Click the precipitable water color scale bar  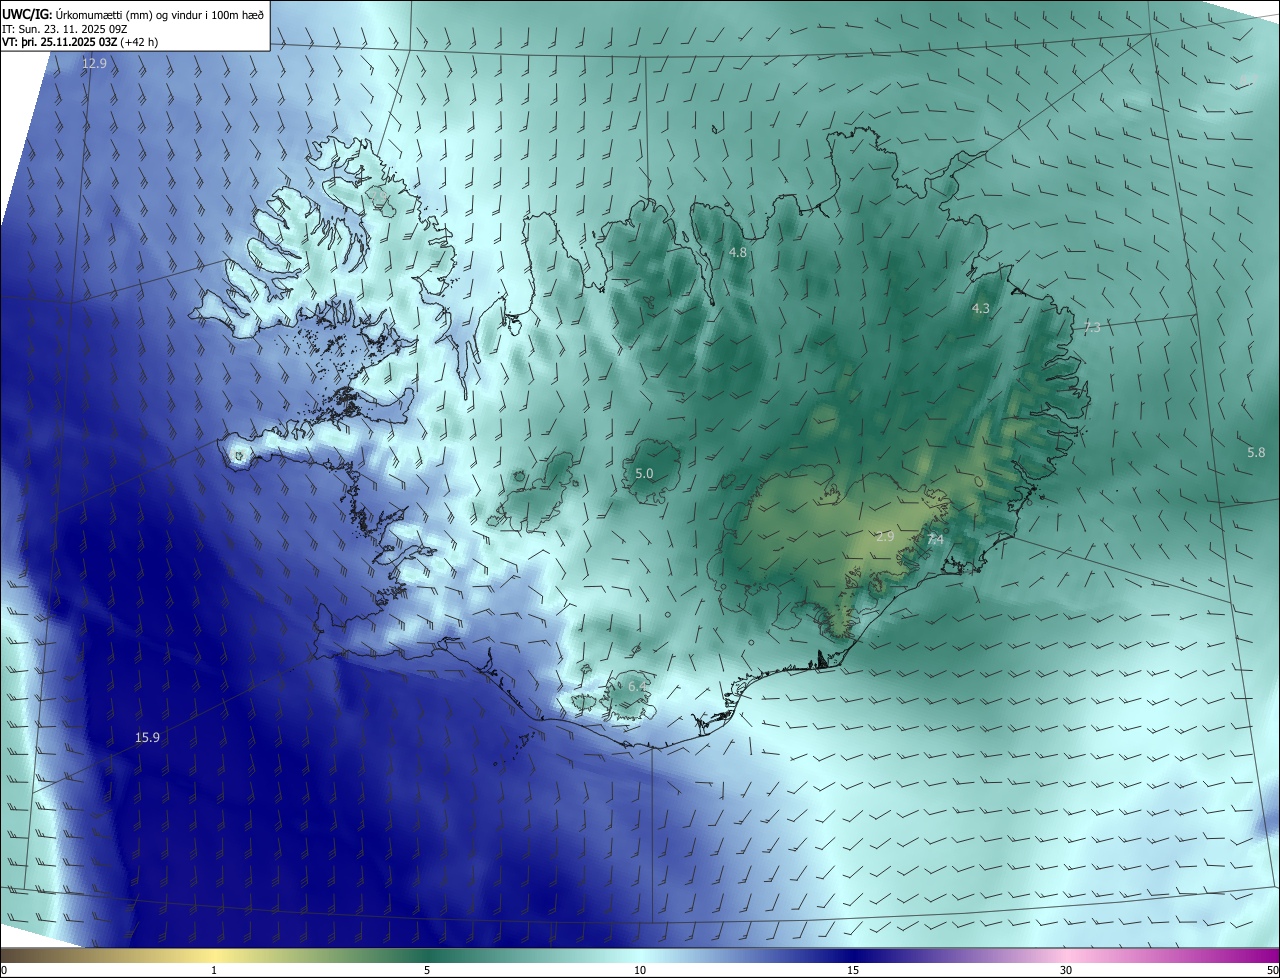click(x=640, y=955)
